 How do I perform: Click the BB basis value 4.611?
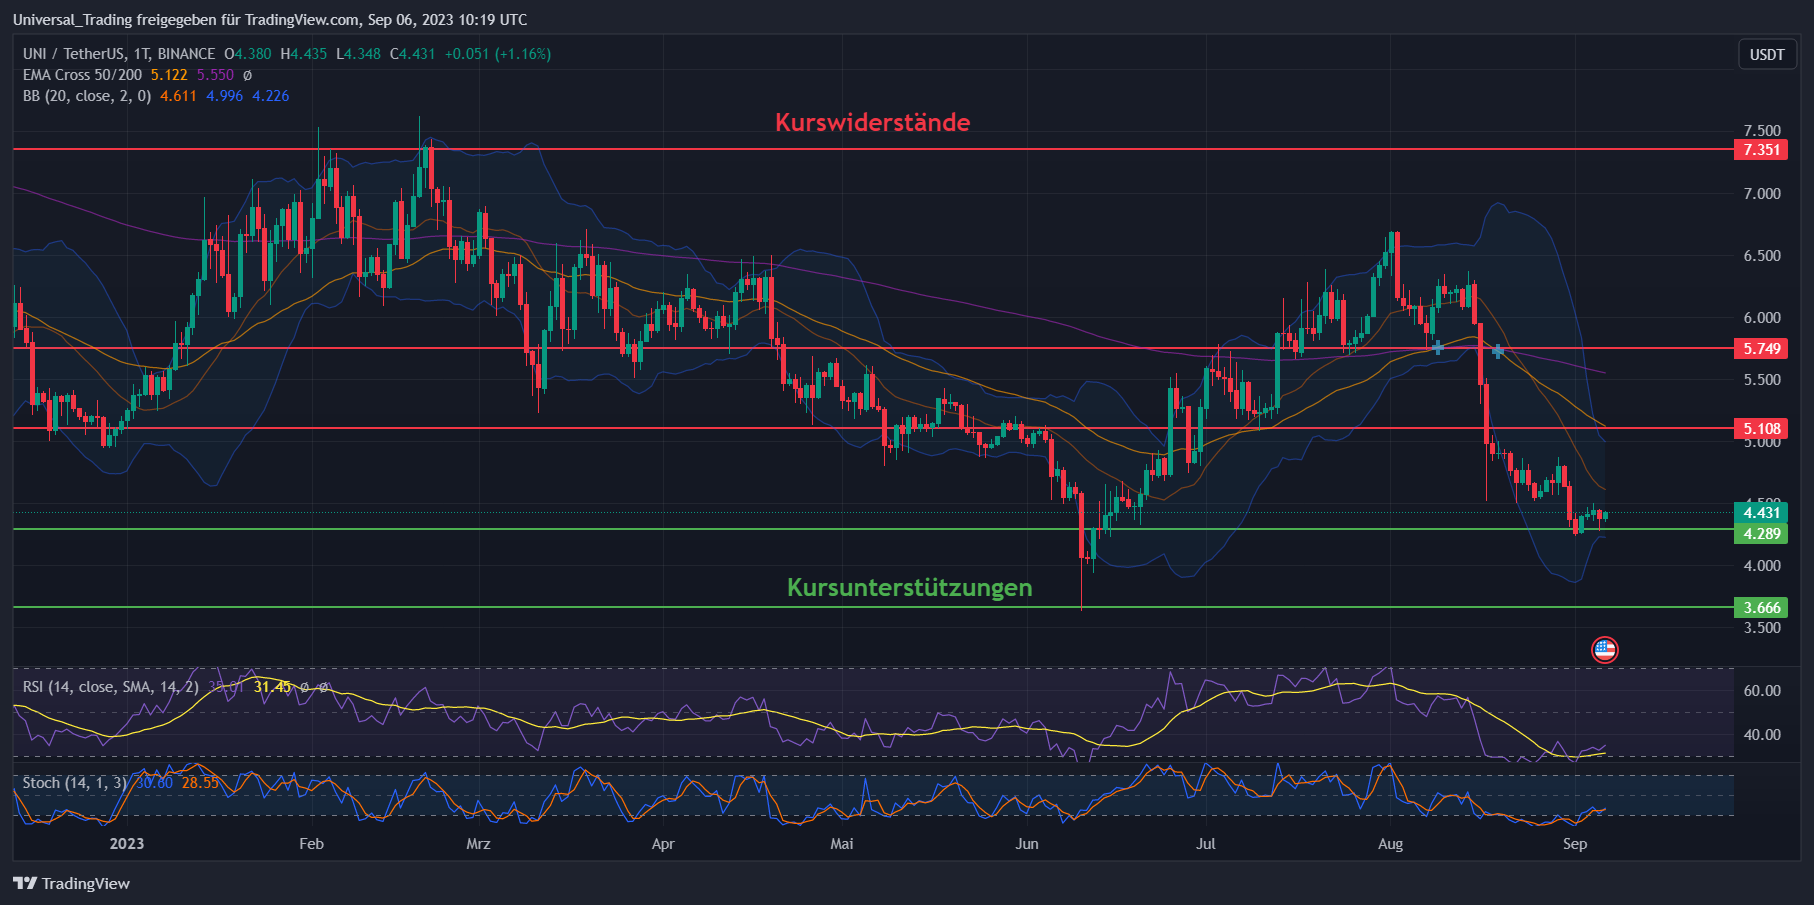(x=178, y=96)
